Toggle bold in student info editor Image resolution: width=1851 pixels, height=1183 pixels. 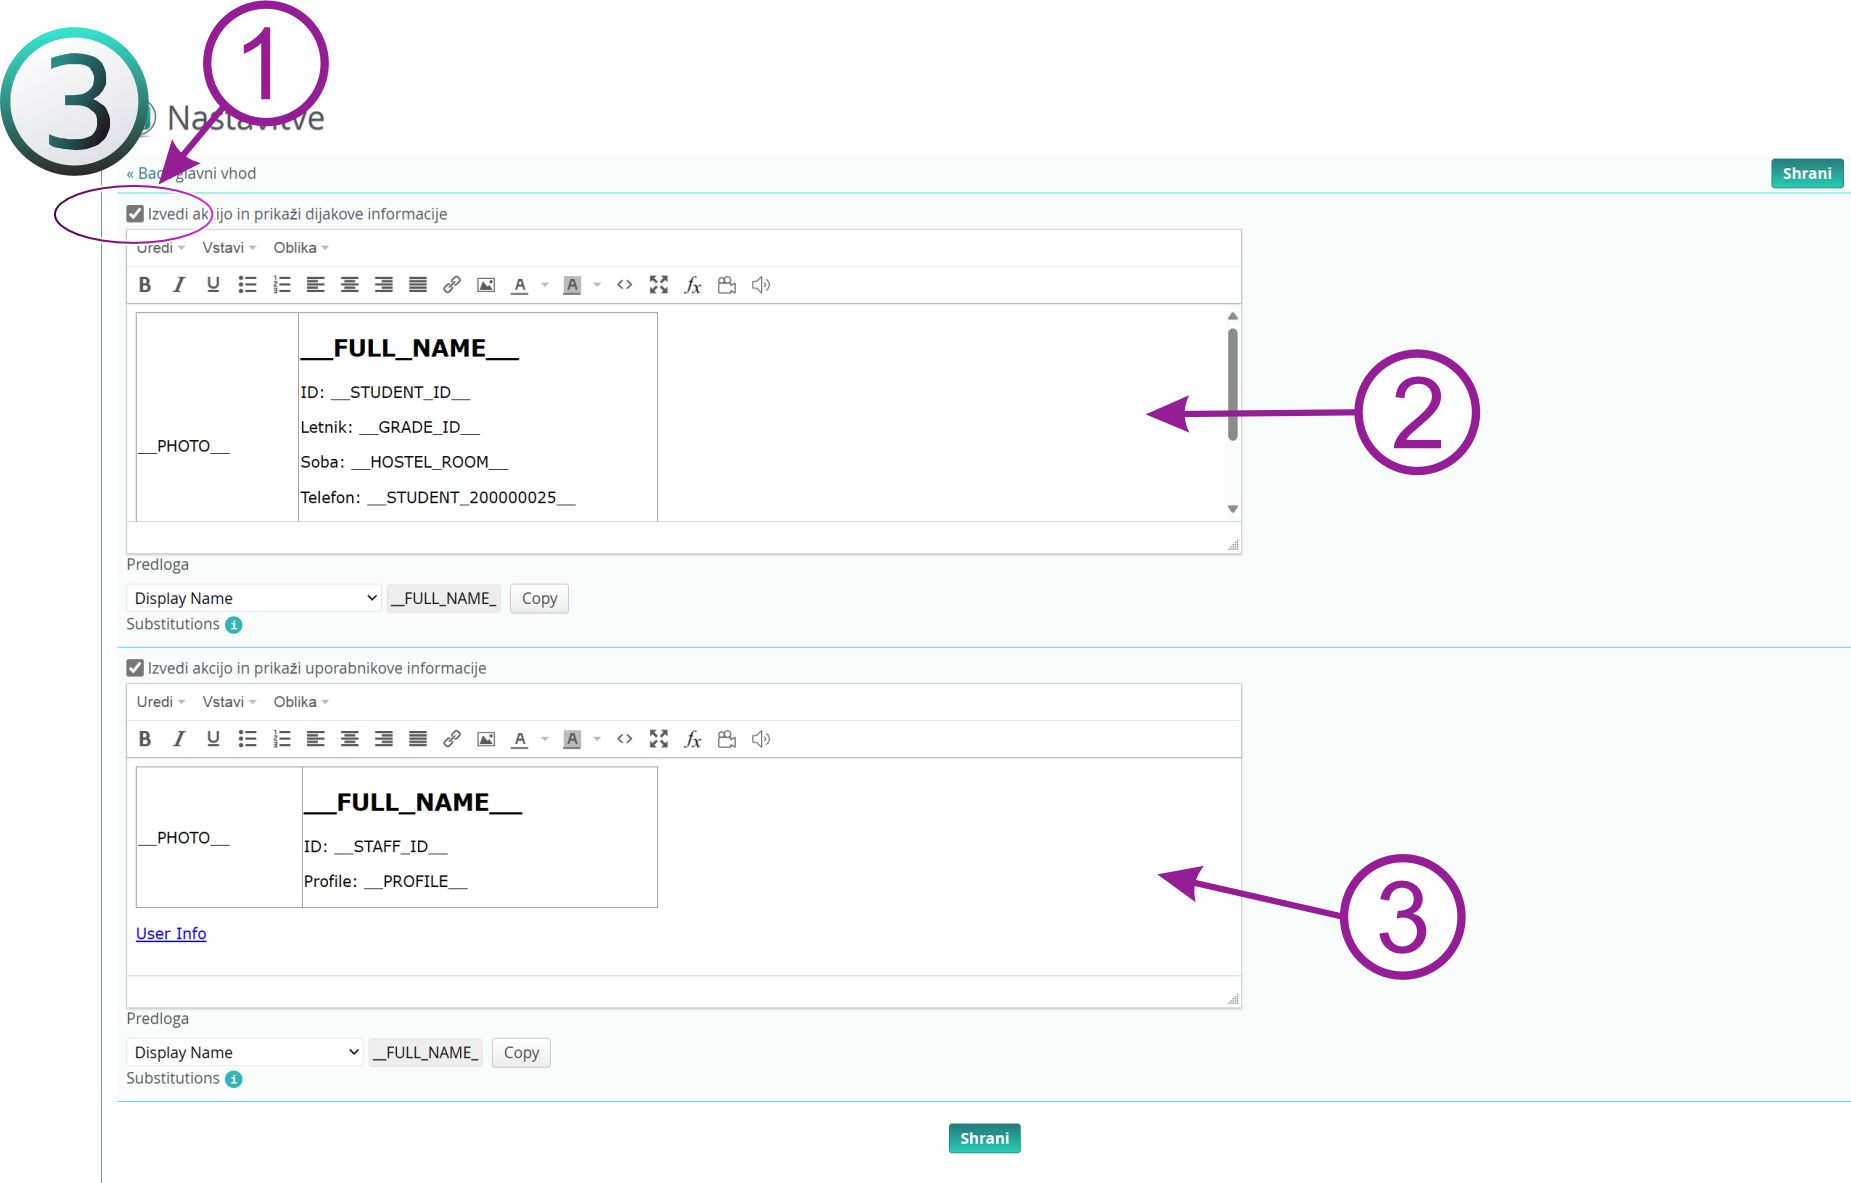(145, 285)
